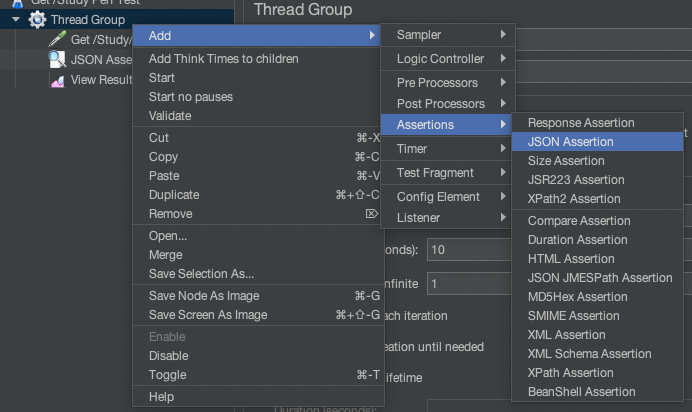The width and height of the screenshot is (692, 412).
Task: Click the field containing value 10
Action: [470, 249]
